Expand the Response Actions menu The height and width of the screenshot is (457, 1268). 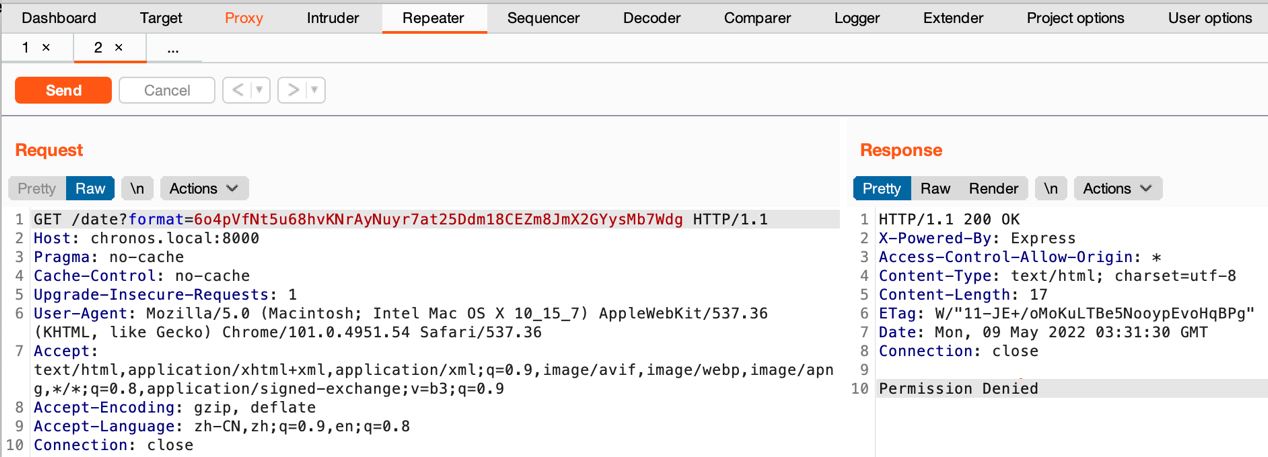[x=1117, y=188]
